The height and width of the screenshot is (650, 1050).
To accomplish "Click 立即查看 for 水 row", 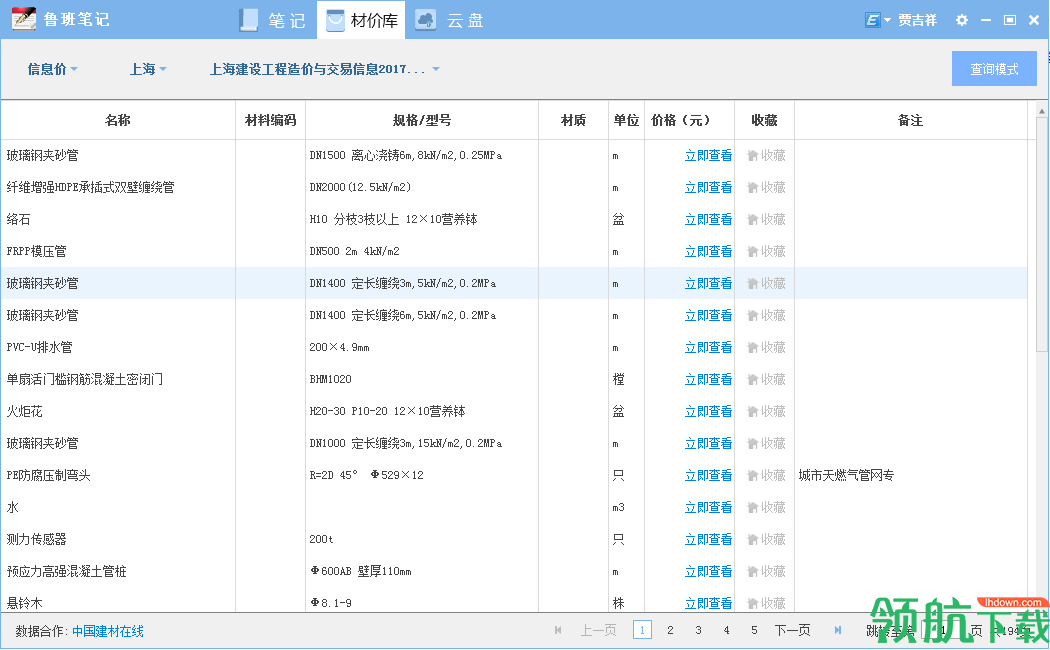I will [x=708, y=507].
